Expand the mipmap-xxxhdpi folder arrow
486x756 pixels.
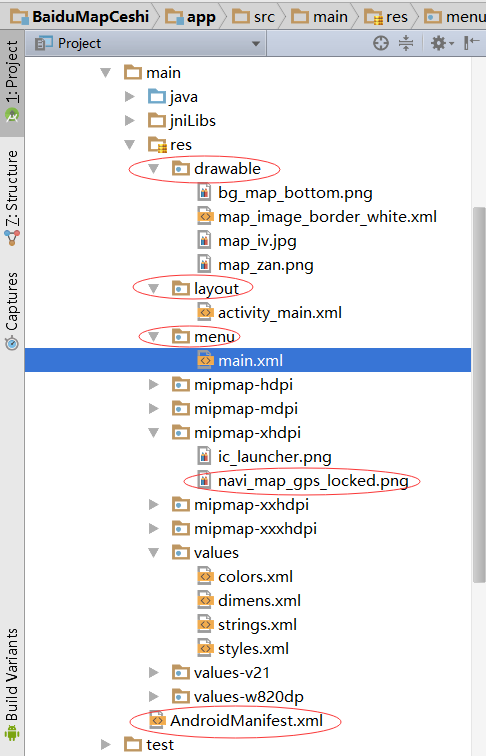click(153, 529)
